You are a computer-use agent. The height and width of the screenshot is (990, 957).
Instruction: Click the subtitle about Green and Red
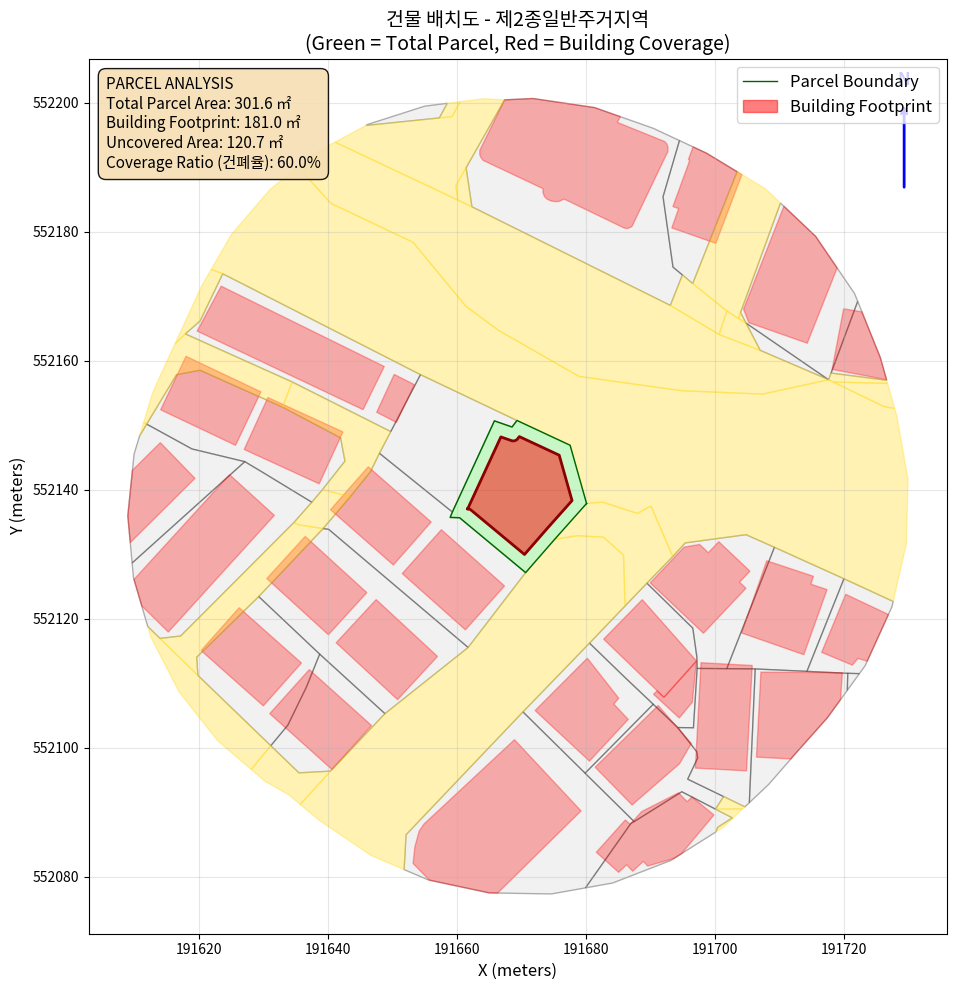tap(517, 43)
